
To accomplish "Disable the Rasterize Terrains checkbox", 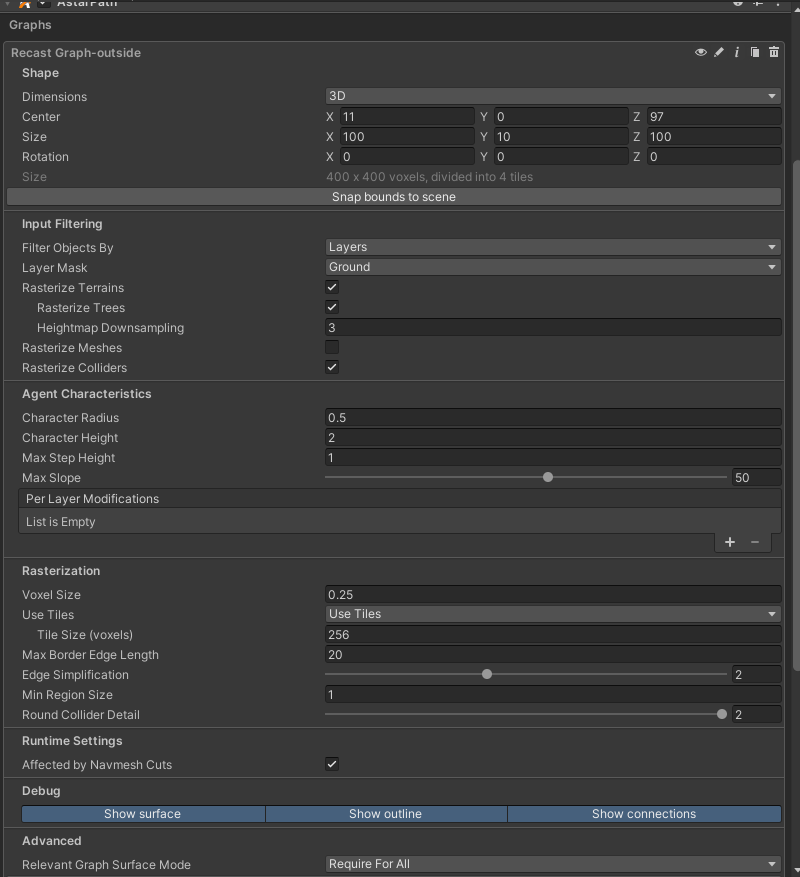I will click(332, 287).
